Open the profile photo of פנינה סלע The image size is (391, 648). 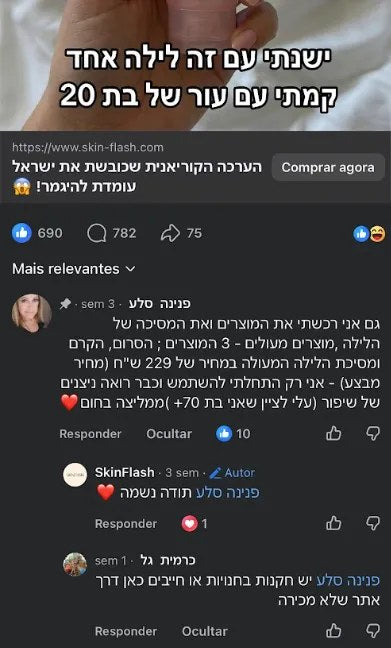32,314
